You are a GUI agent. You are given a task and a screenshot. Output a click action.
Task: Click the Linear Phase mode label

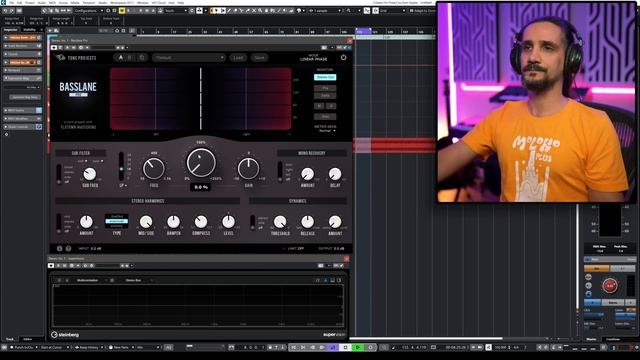pyautogui.click(x=313, y=59)
